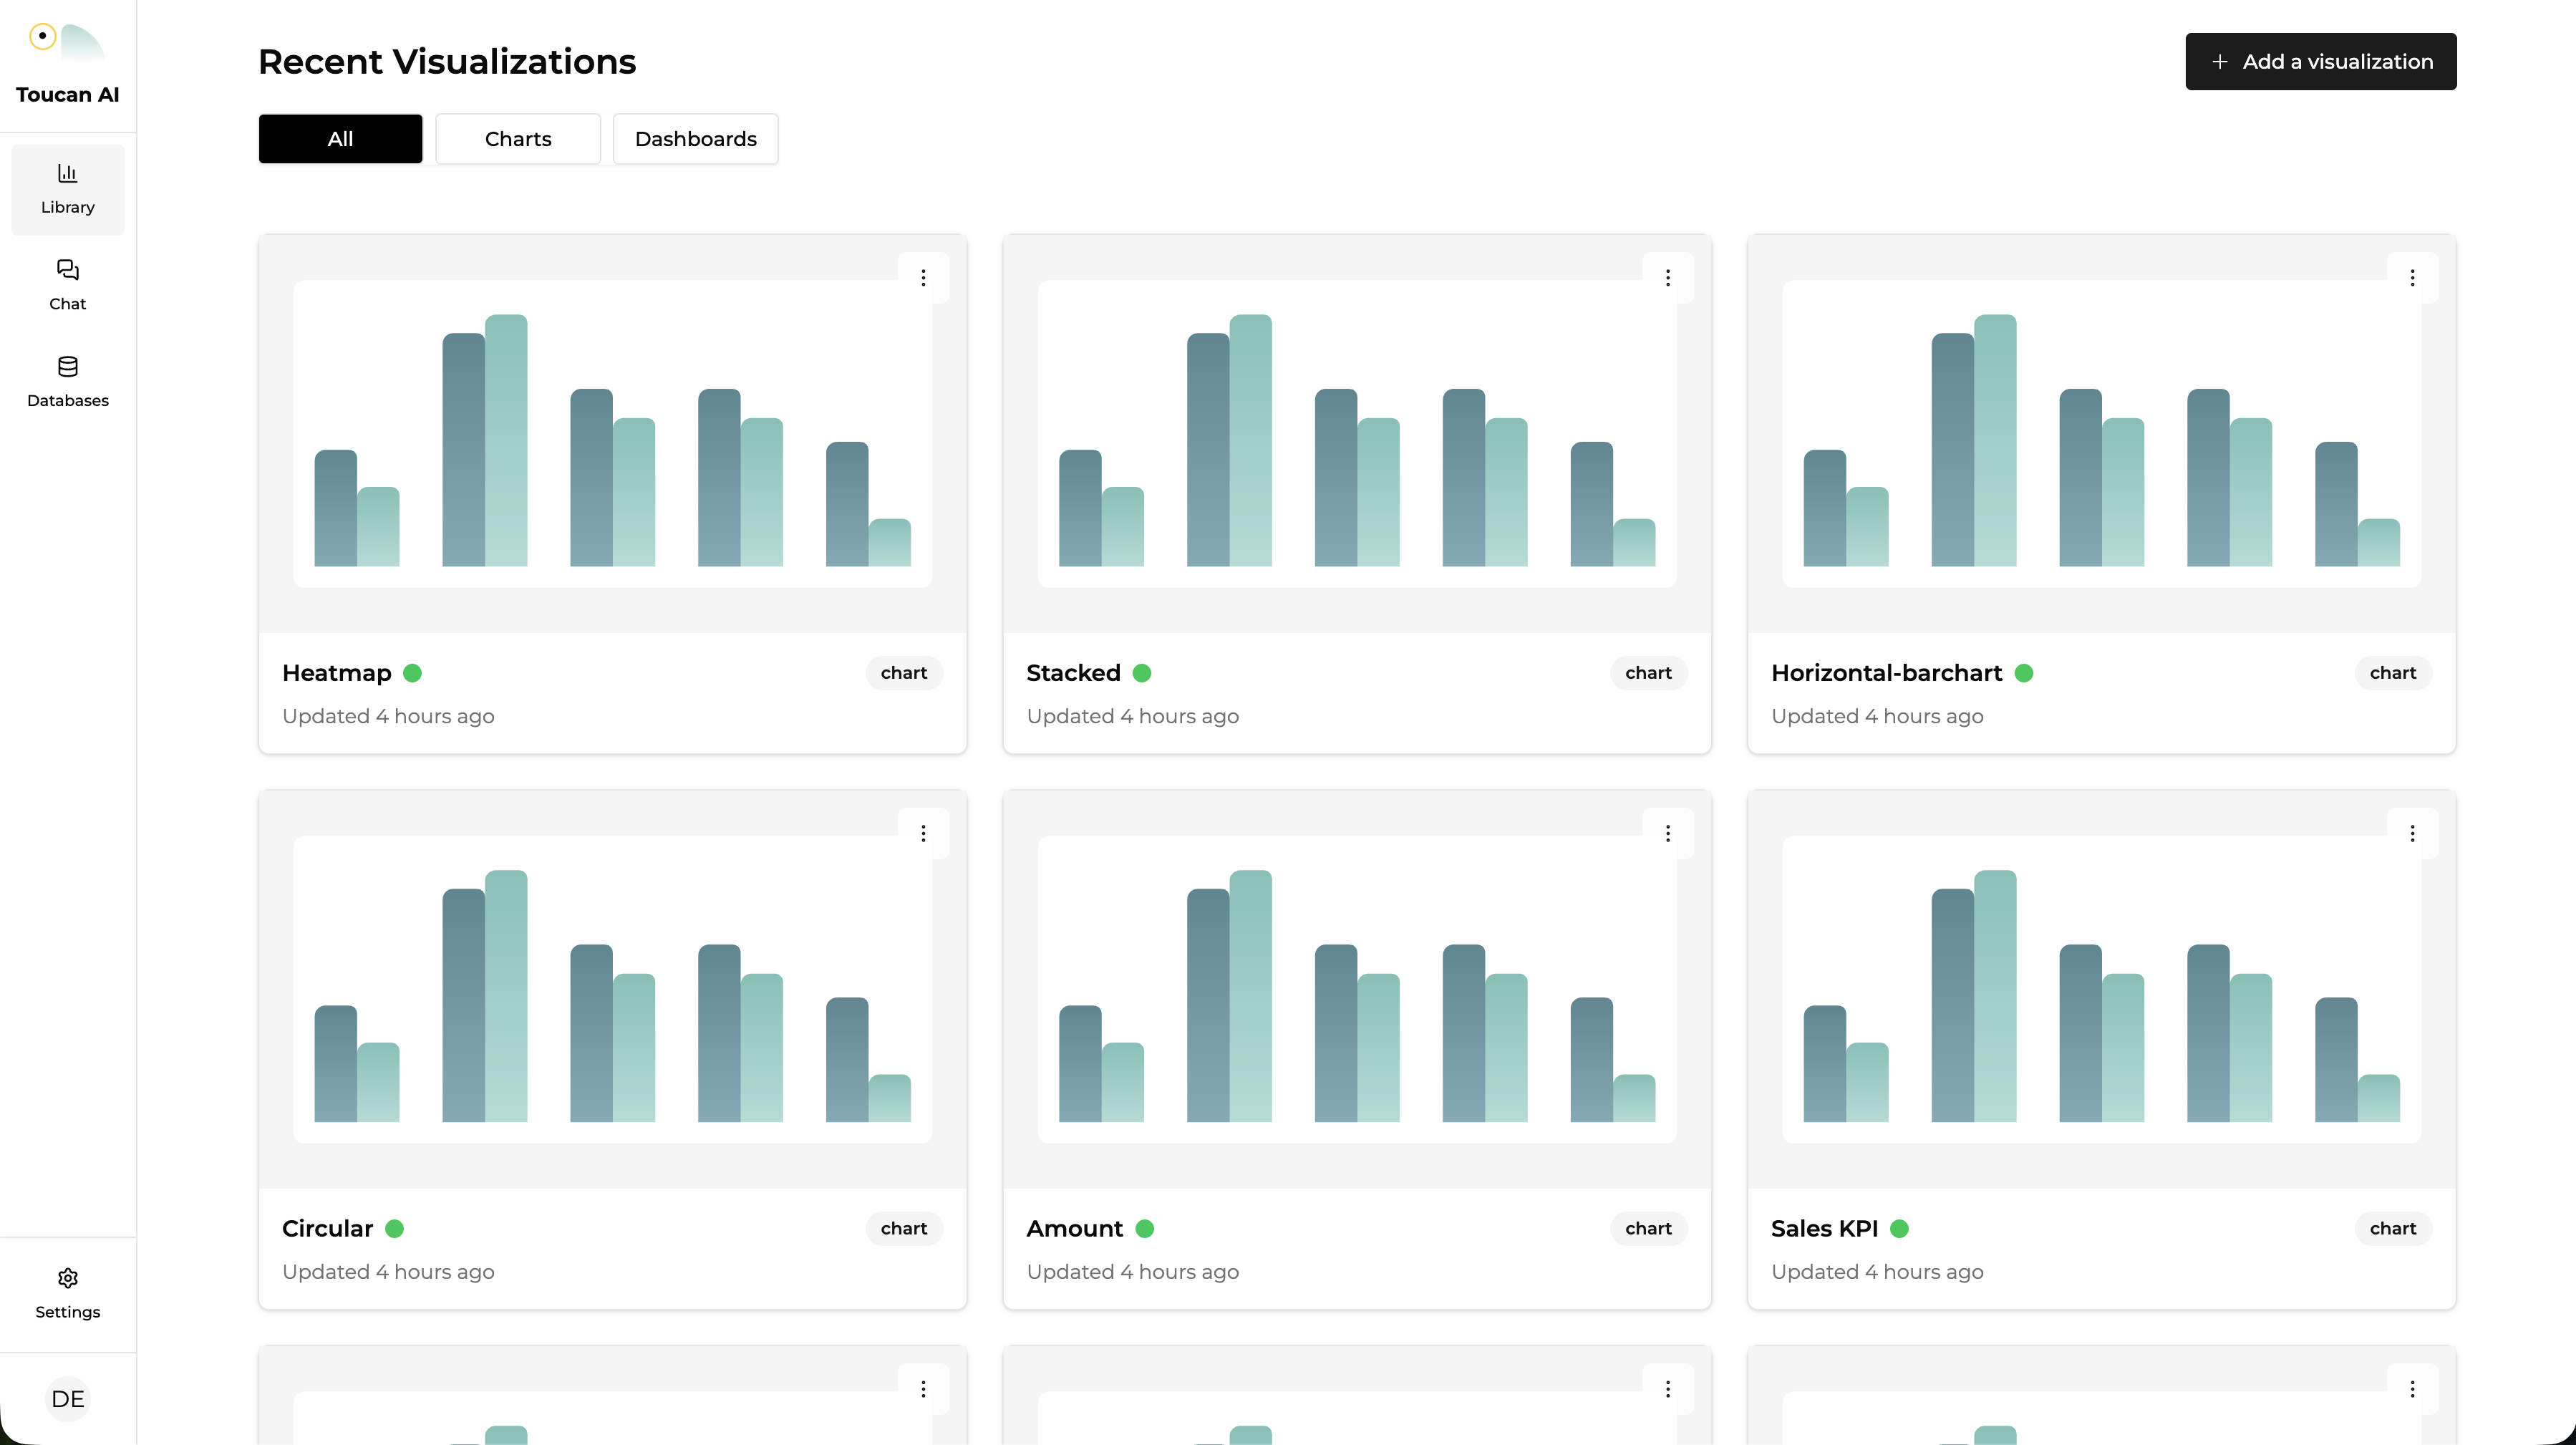Open the Heatmap chart thumbnail
Viewport: 2576px width, 1445px height.
tap(612, 434)
